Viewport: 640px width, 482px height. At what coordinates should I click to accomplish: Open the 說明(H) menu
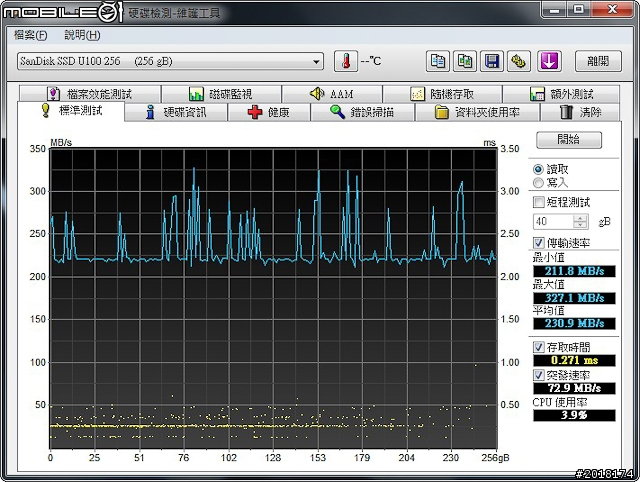pos(81,35)
